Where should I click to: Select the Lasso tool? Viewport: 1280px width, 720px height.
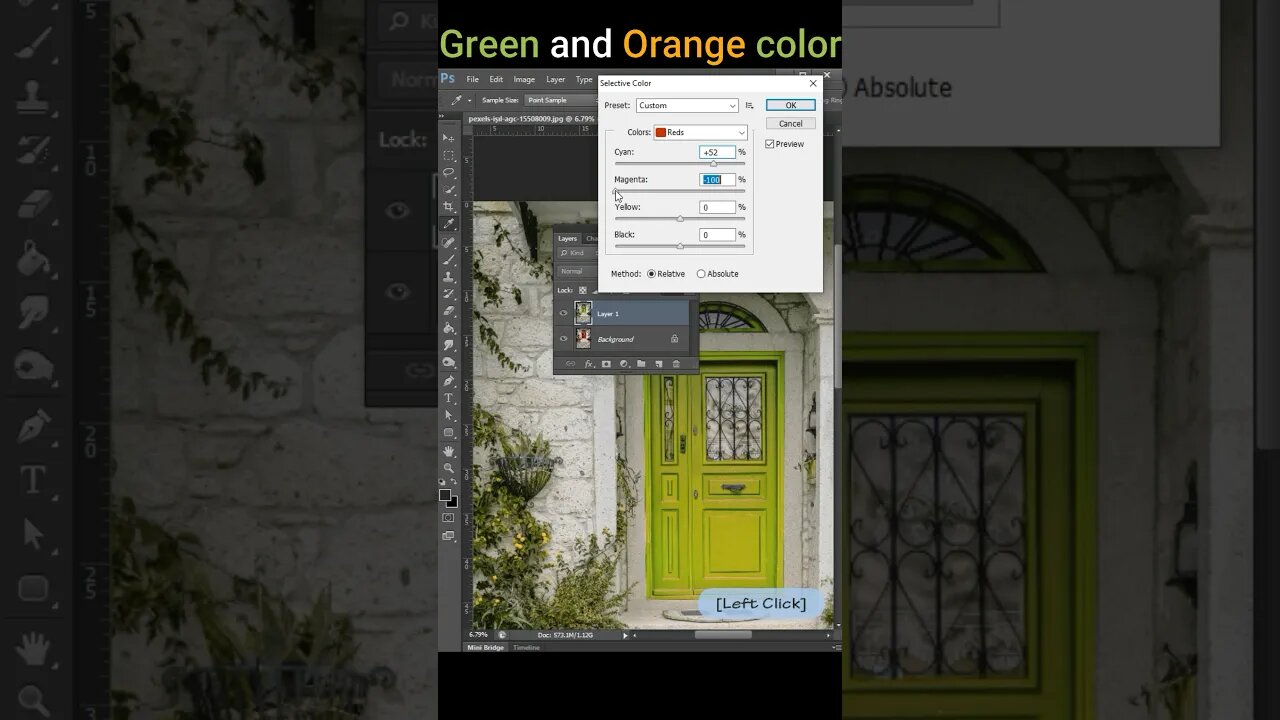click(x=449, y=173)
